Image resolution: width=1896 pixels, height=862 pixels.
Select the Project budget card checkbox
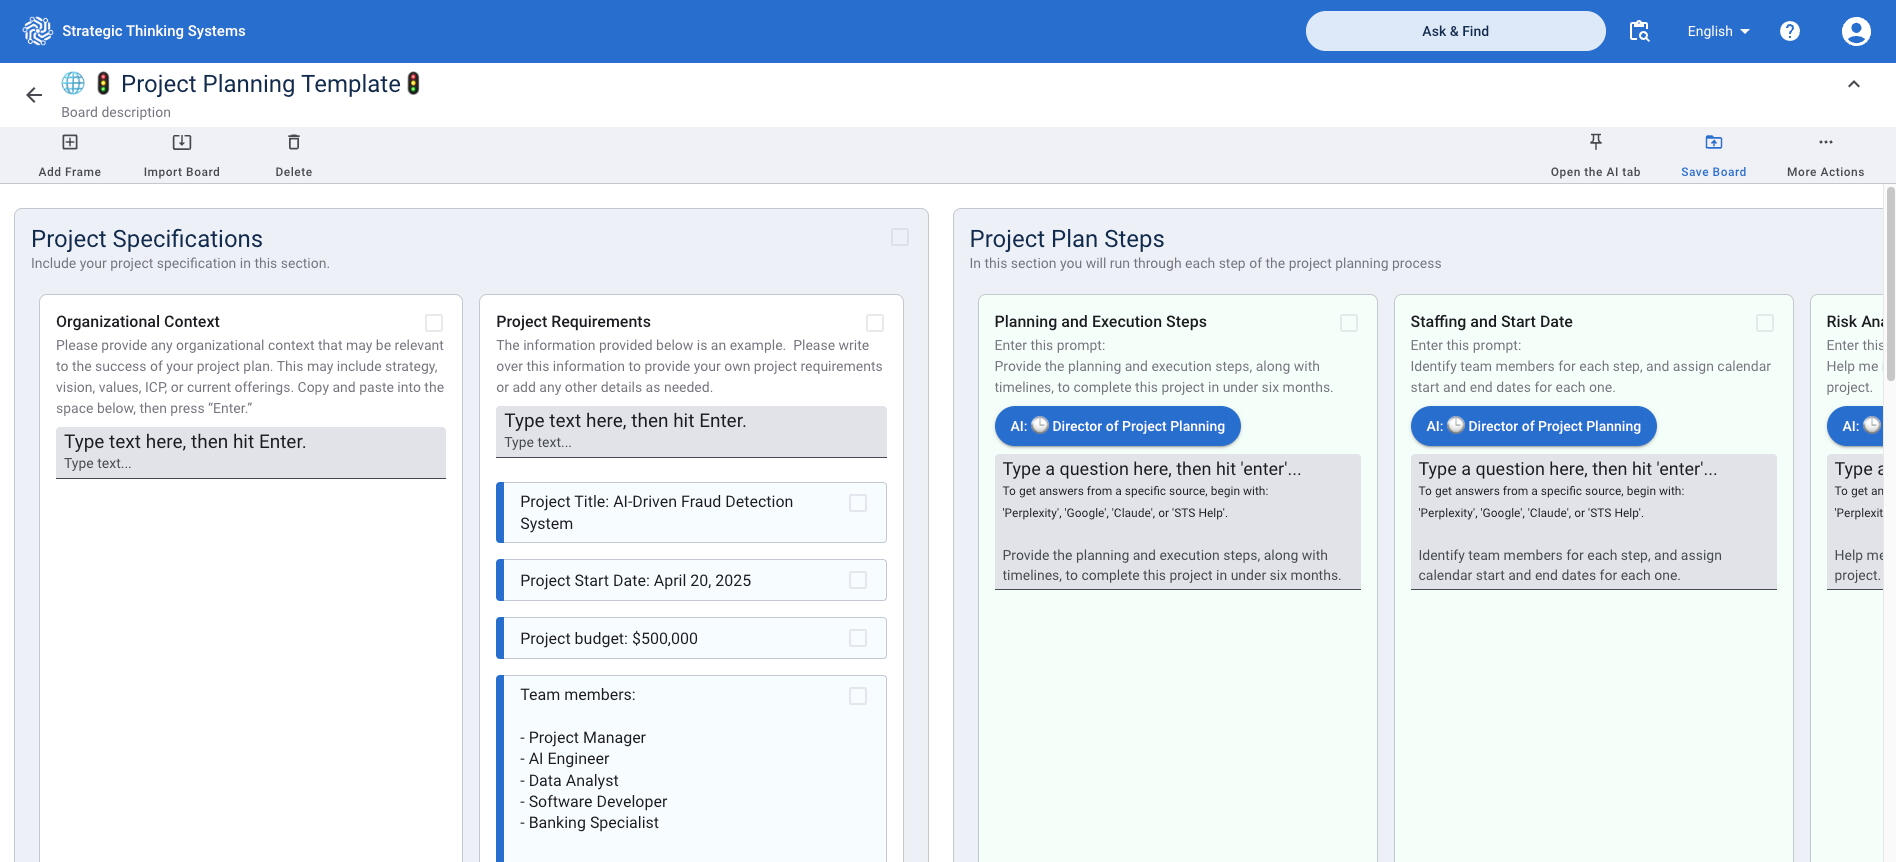(858, 638)
